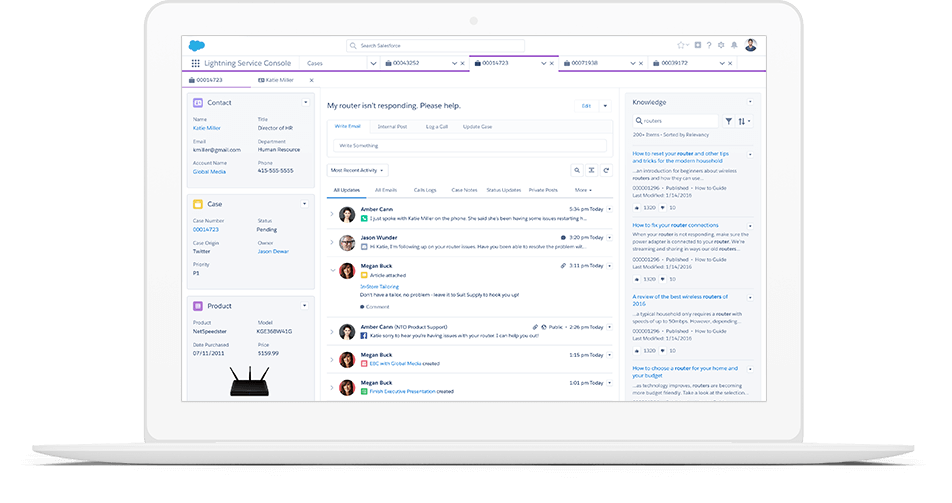Click the thumbs up on the first Knowledge article
The height and width of the screenshot is (503, 952).
click(x=637, y=208)
